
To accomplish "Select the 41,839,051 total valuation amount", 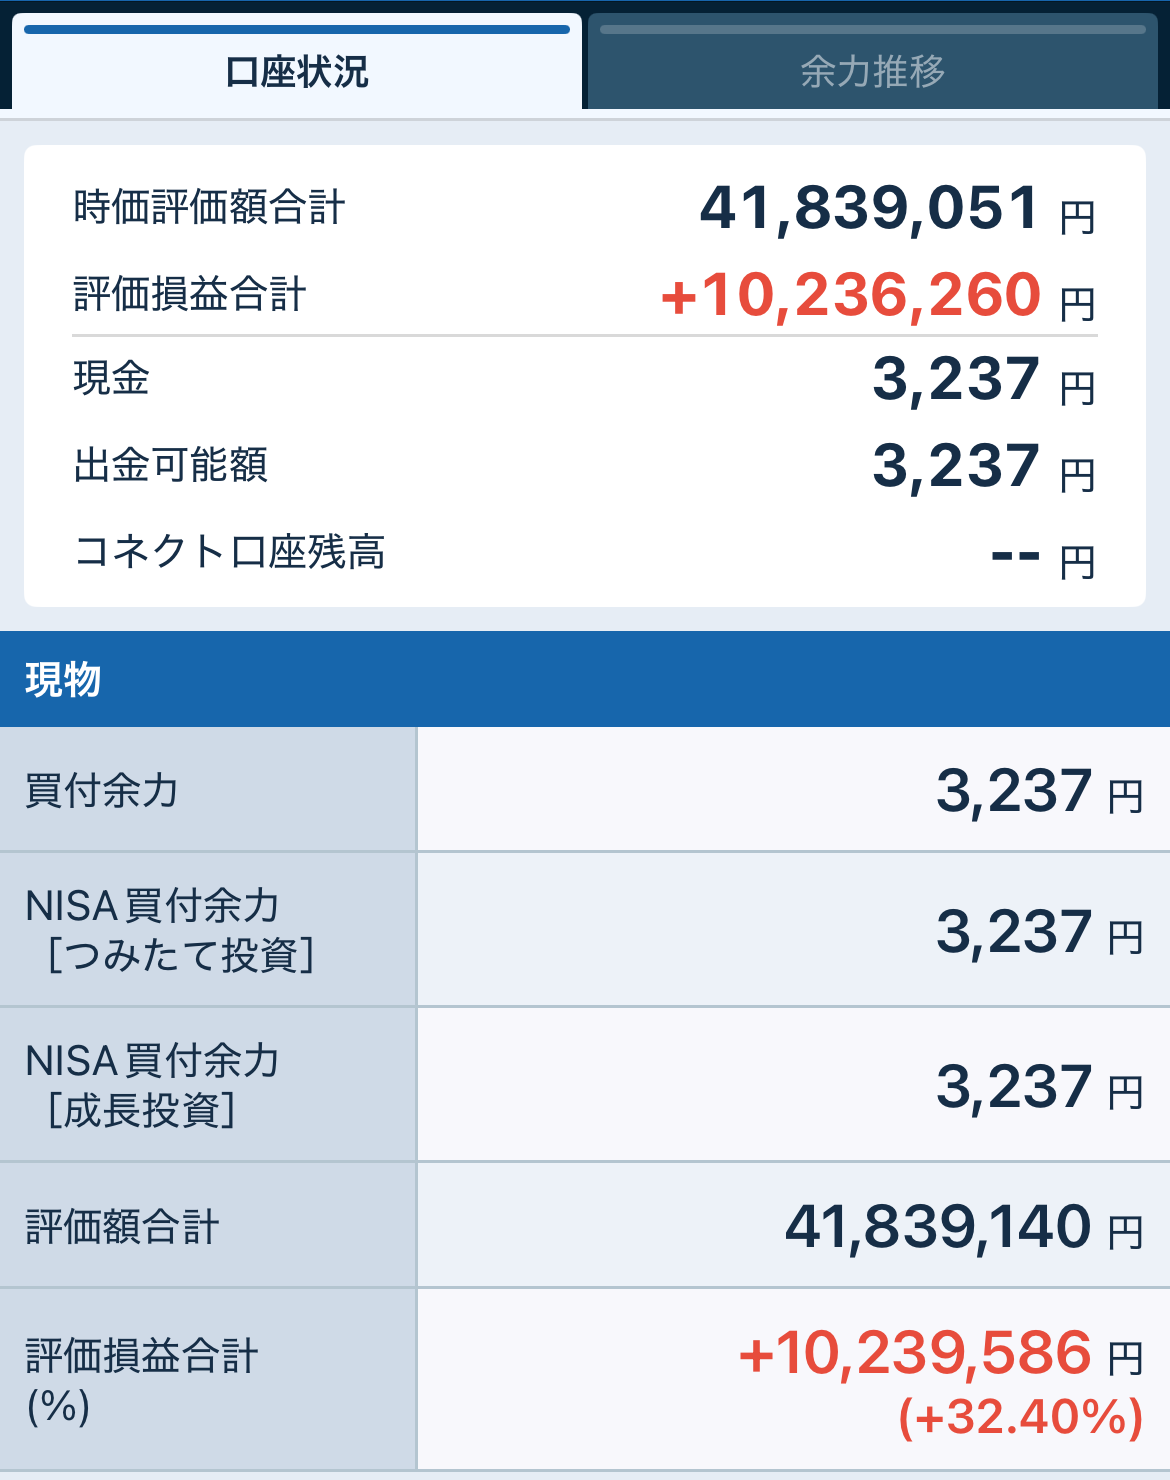I will click(x=869, y=208).
